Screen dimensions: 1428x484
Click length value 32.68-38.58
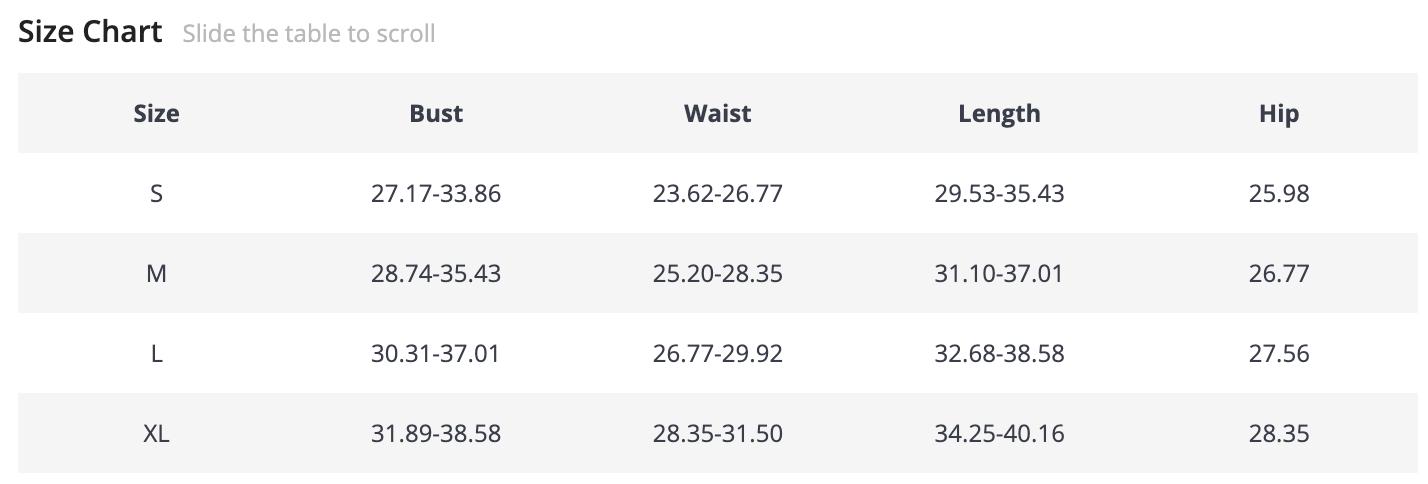click(x=999, y=354)
